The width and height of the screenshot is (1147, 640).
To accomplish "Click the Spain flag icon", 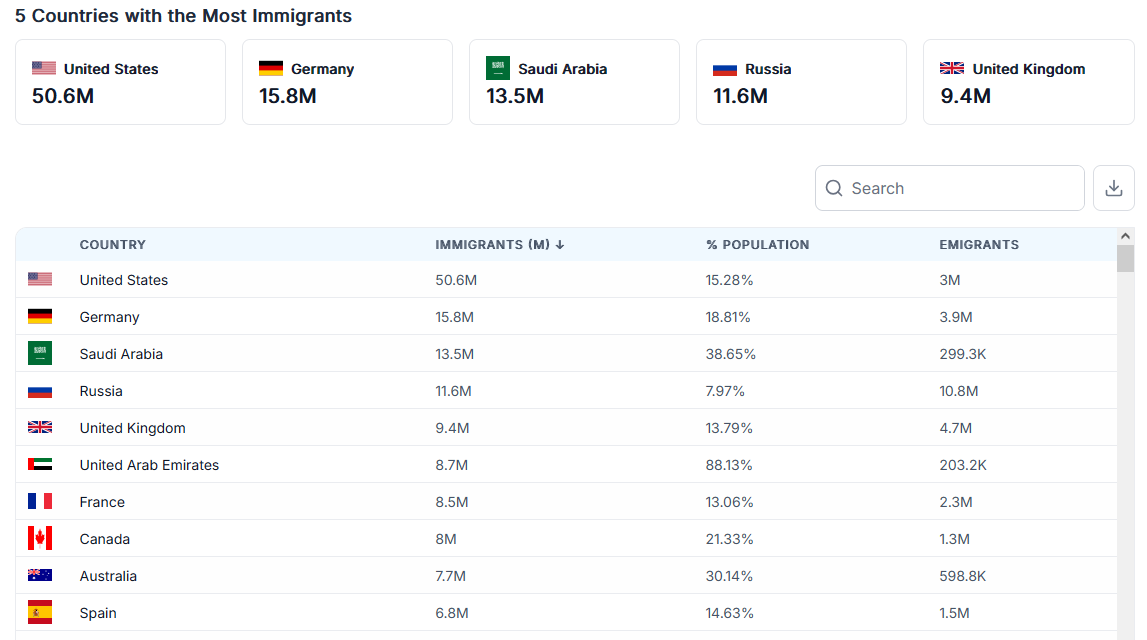I will coord(40,612).
